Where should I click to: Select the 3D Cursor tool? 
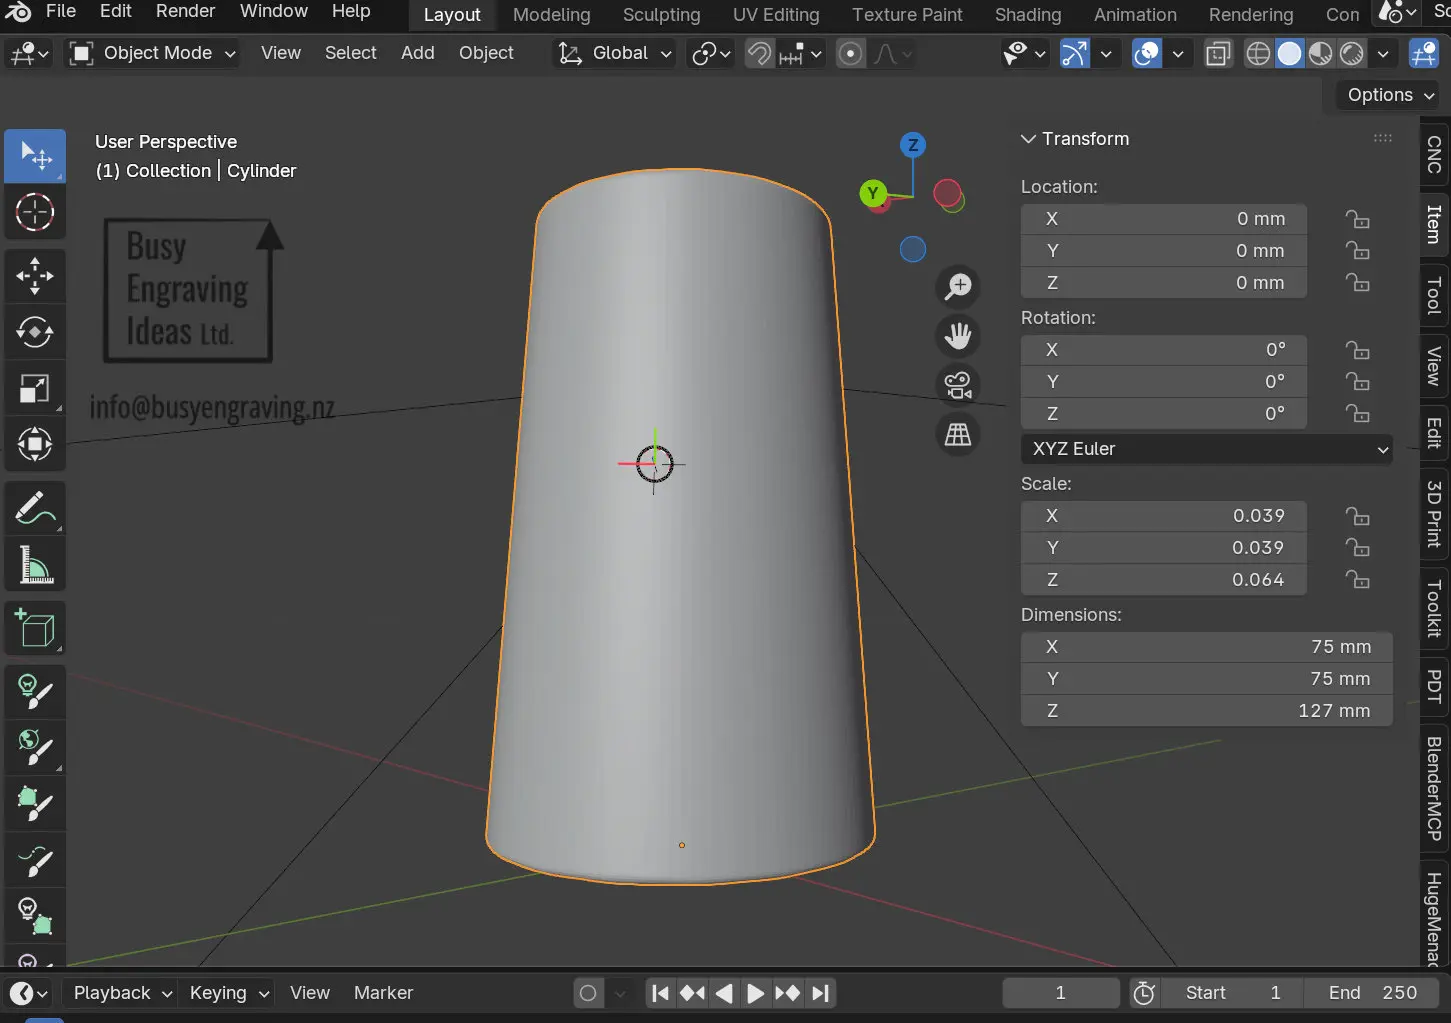click(35, 212)
